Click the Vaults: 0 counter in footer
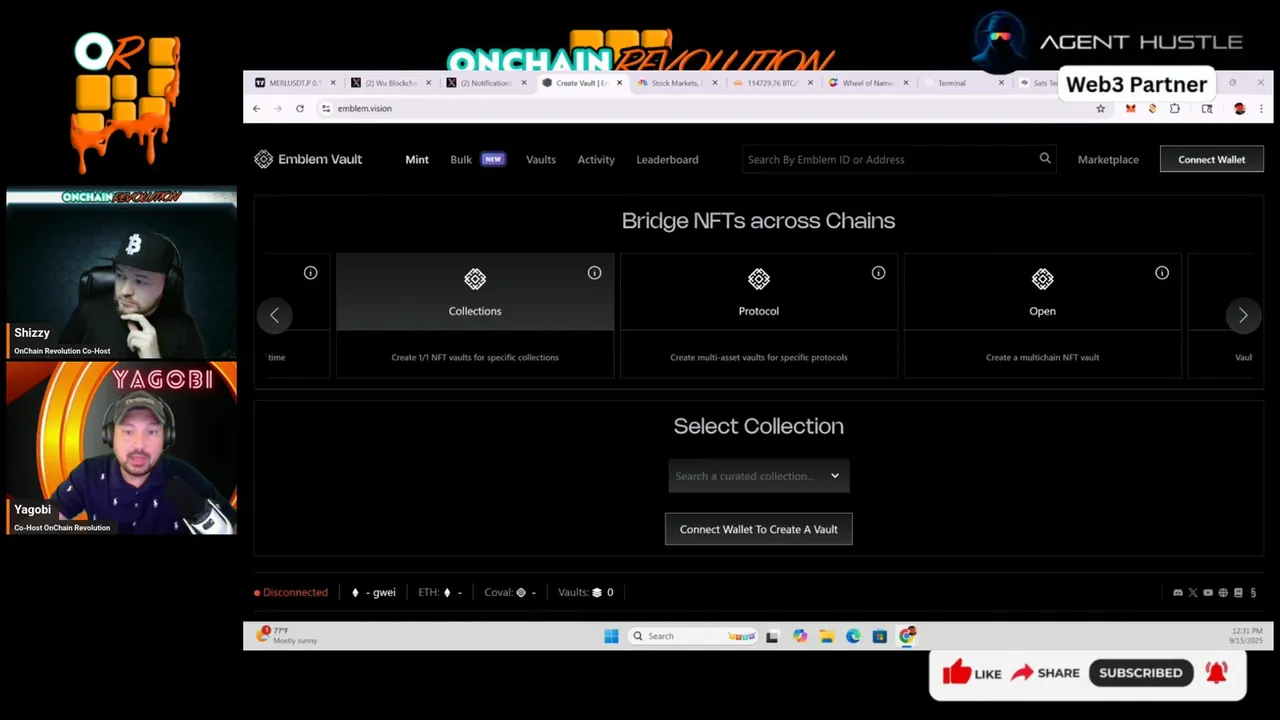Viewport: 1280px width, 720px height. click(586, 592)
